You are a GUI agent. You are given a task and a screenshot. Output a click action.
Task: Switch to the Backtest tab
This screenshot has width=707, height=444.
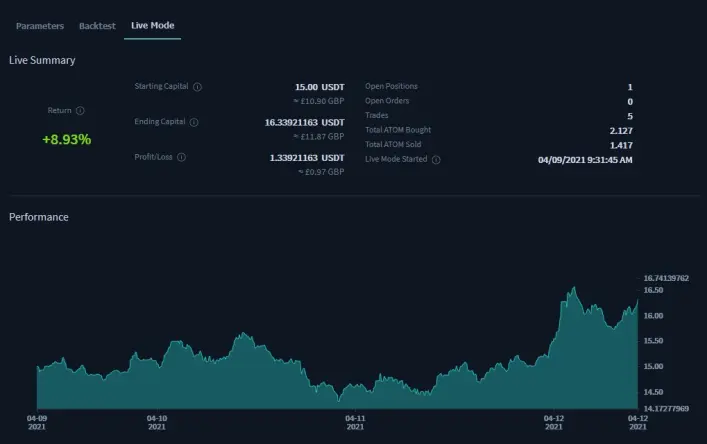[x=97, y=26]
